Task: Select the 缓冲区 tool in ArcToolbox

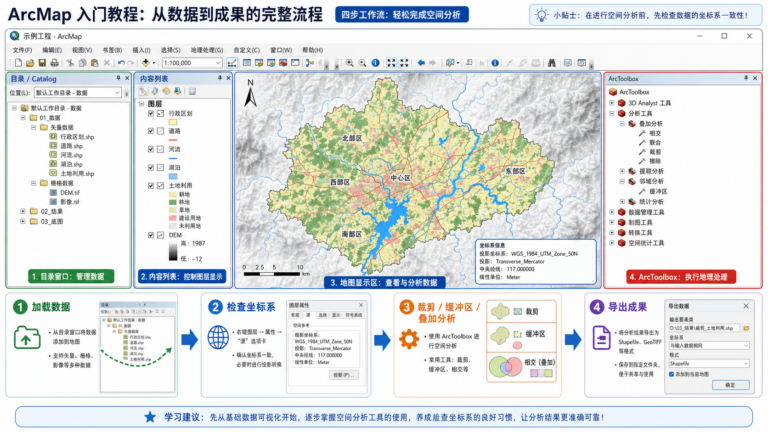Action: (x=658, y=192)
